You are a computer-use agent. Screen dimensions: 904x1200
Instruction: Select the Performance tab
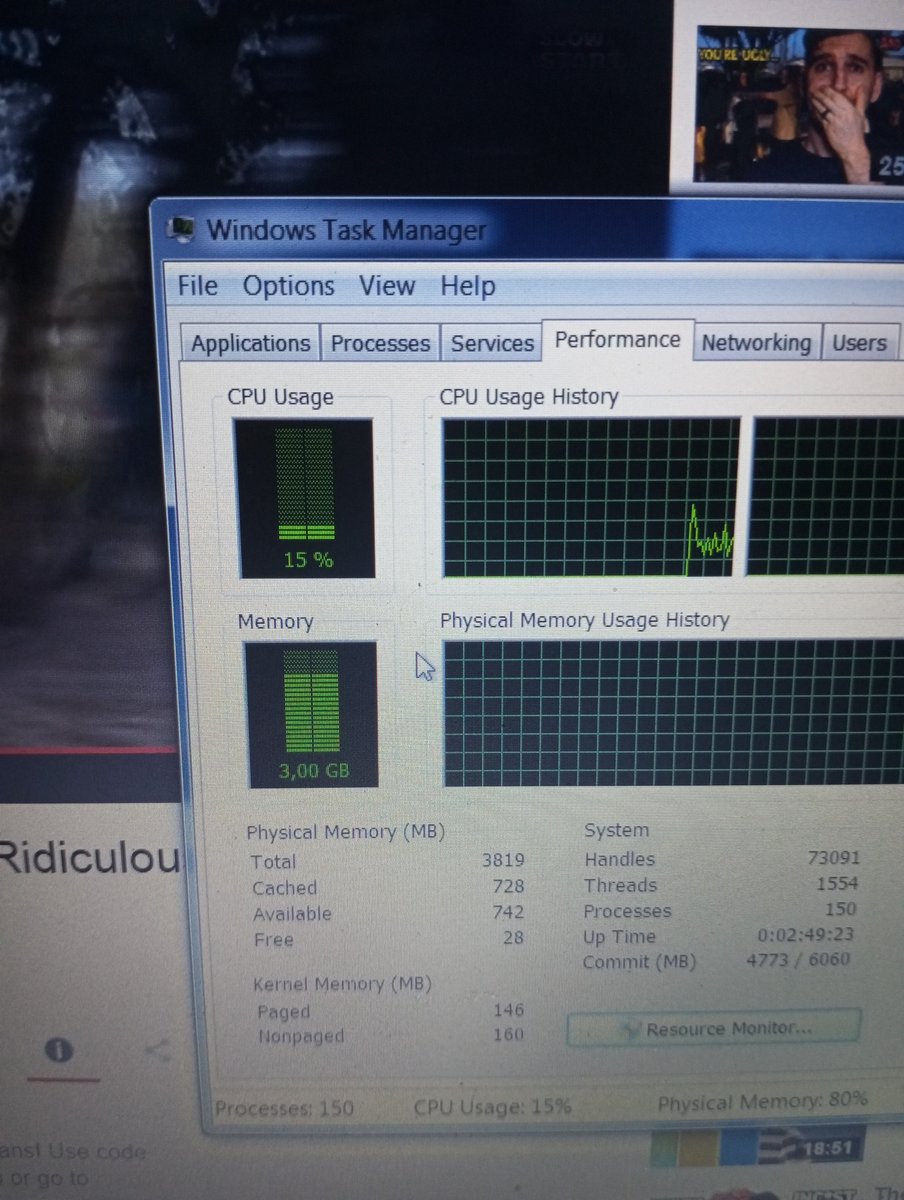617,340
